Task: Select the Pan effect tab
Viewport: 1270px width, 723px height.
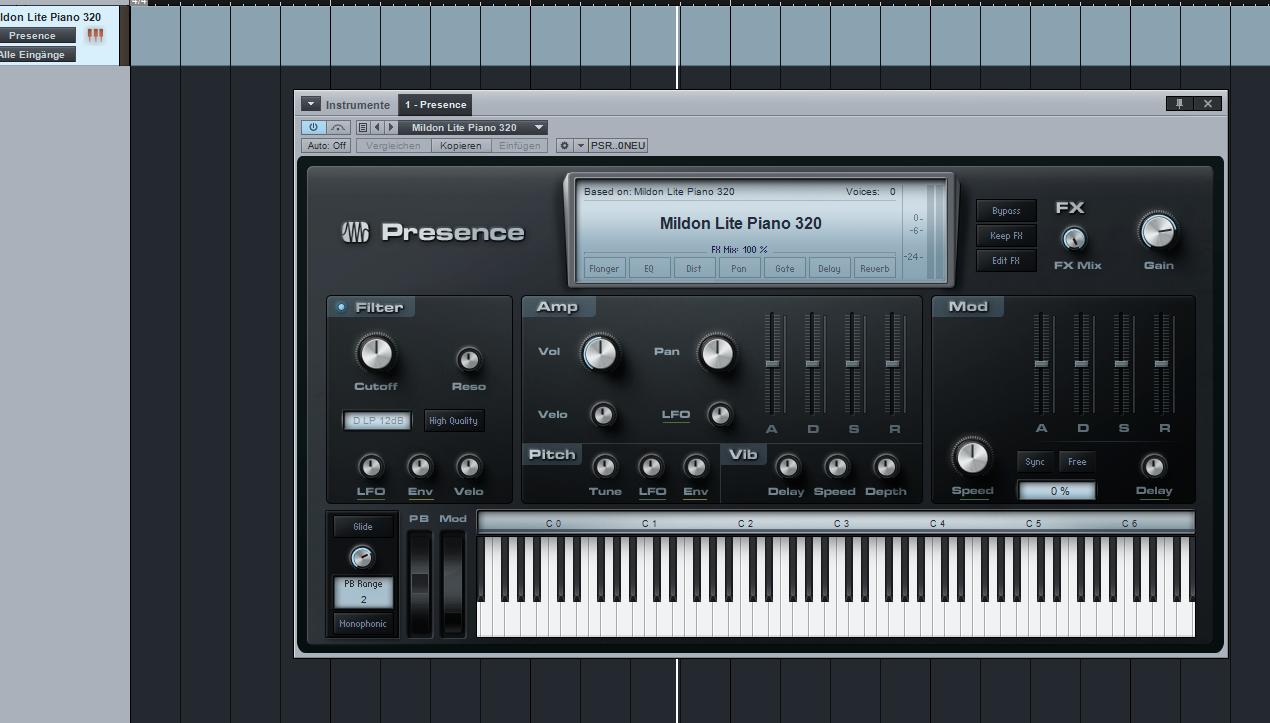Action: pyautogui.click(x=739, y=268)
